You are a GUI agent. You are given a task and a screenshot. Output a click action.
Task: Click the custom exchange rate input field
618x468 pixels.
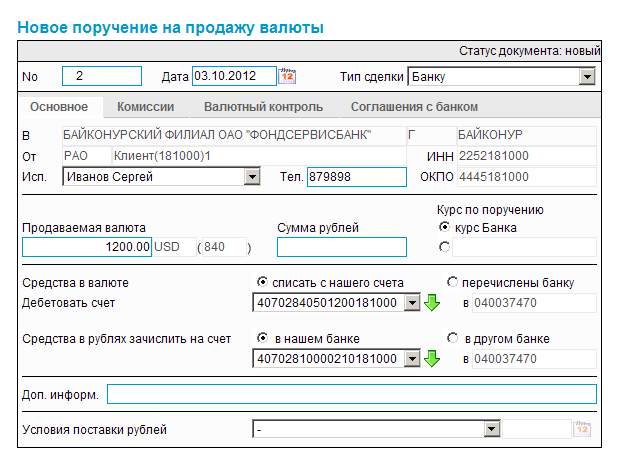pyautogui.click(x=524, y=247)
